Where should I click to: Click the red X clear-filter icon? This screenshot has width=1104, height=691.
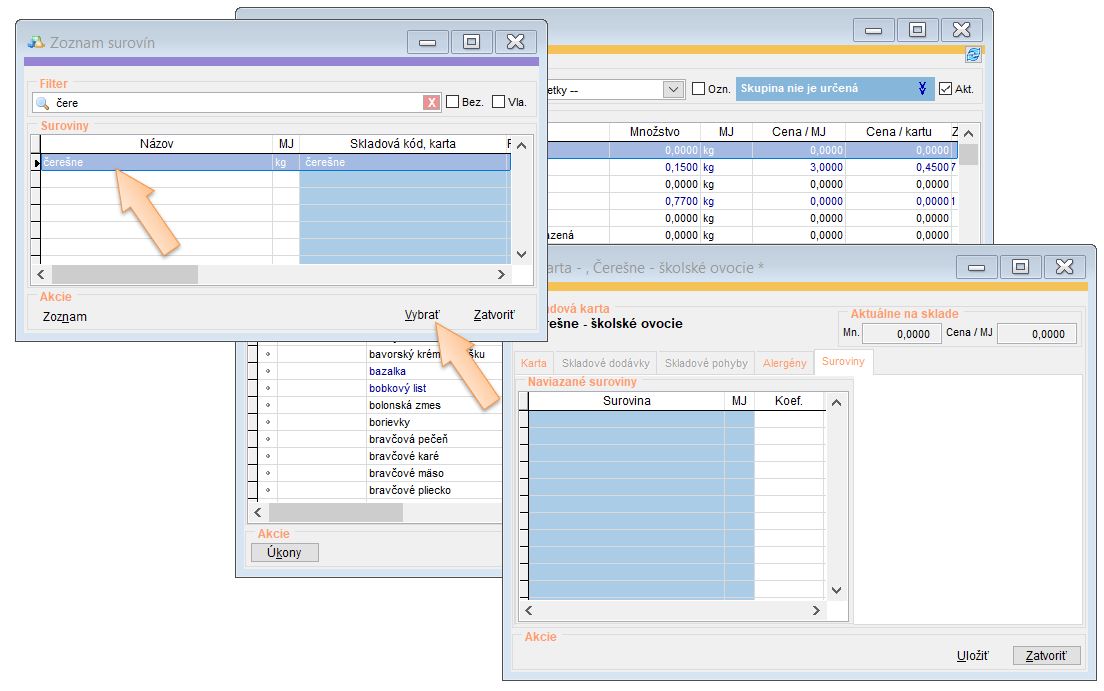pyautogui.click(x=431, y=102)
